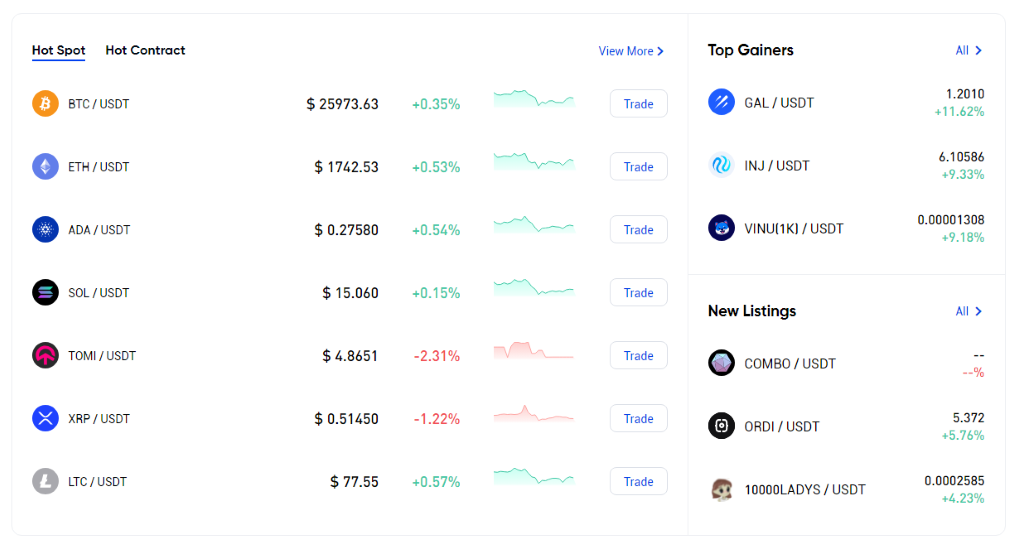
Task: Expand All in New Listings
Action: pyautogui.click(x=968, y=311)
